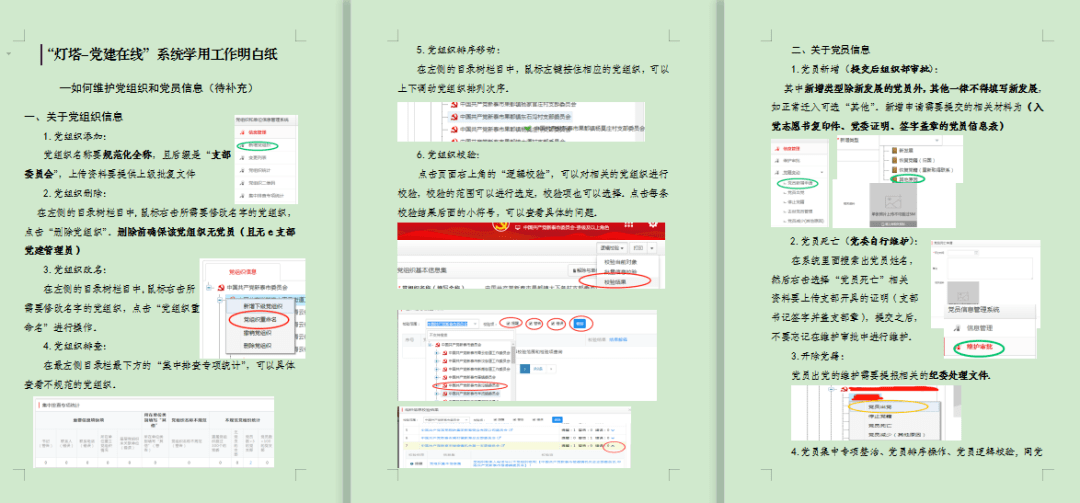Select the '党员出党' context menu picture
This screenshot has height=503, width=1080.
[x=877, y=413]
